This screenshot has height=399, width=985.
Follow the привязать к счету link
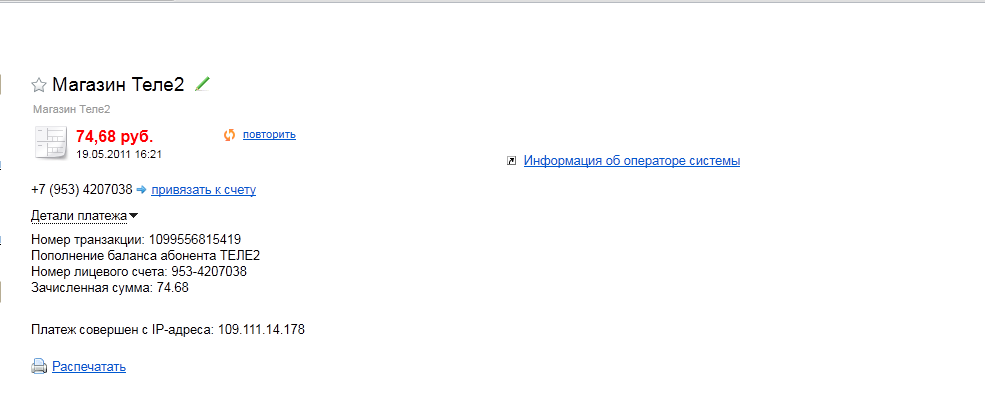tap(203, 190)
